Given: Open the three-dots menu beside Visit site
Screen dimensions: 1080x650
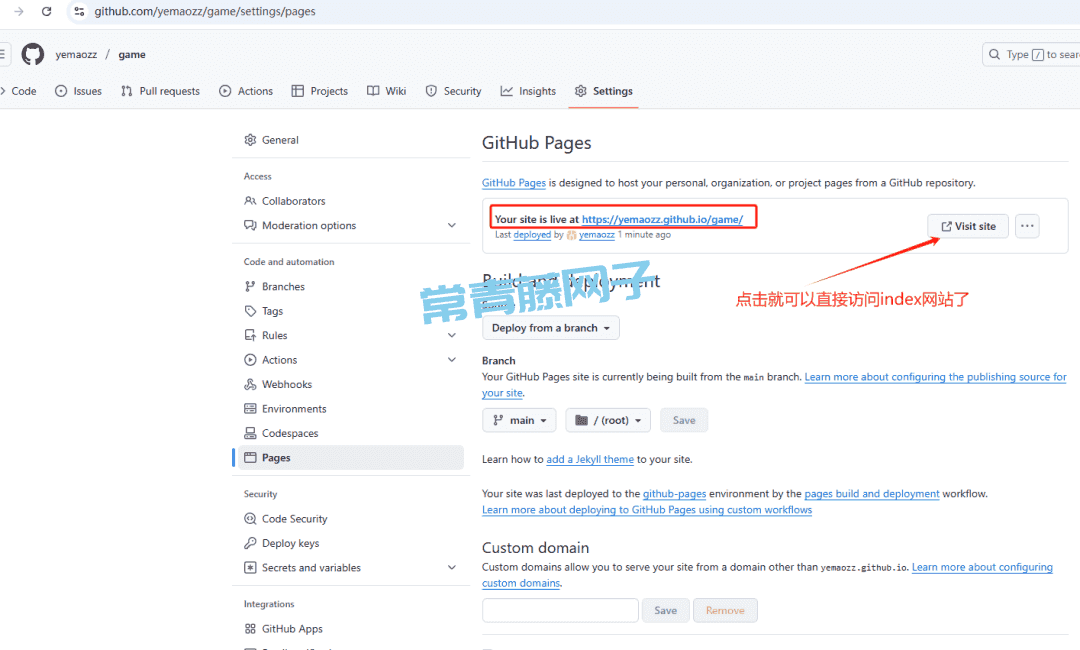Looking at the screenshot, I should [1027, 226].
